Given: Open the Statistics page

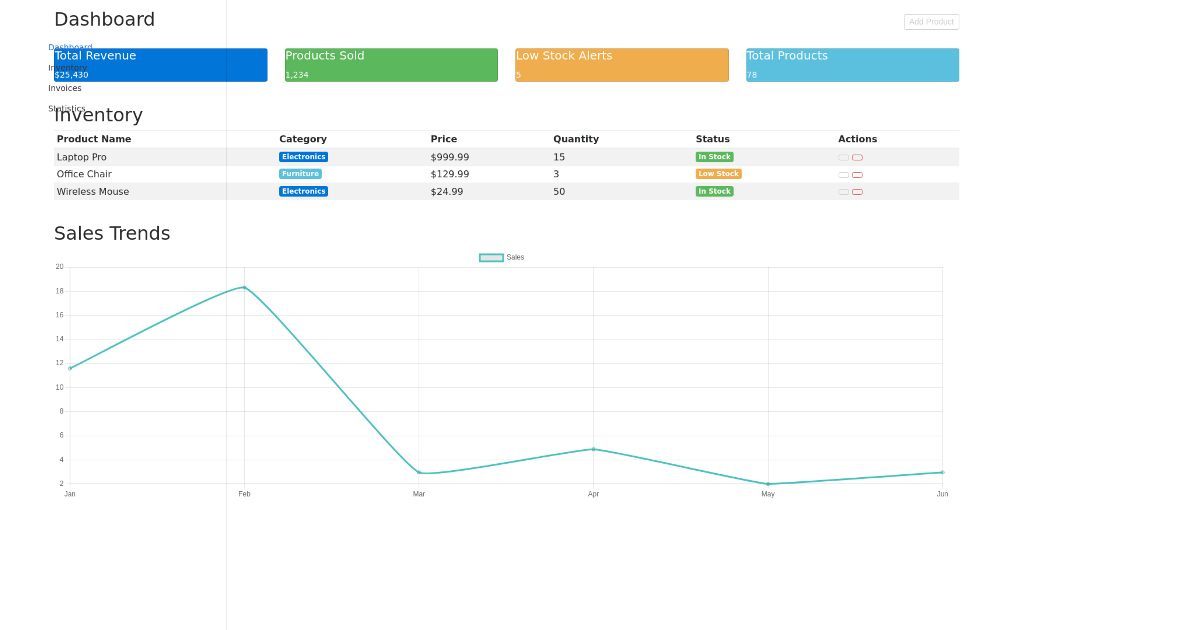Looking at the screenshot, I should pyautogui.click(x=67, y=108).
